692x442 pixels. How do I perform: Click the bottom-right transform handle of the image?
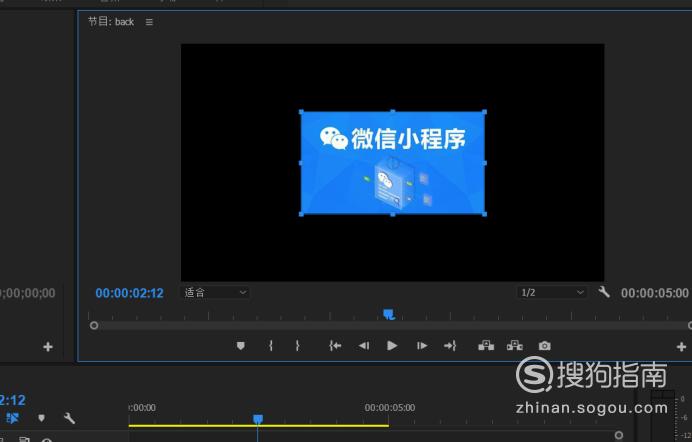(485, 214)
